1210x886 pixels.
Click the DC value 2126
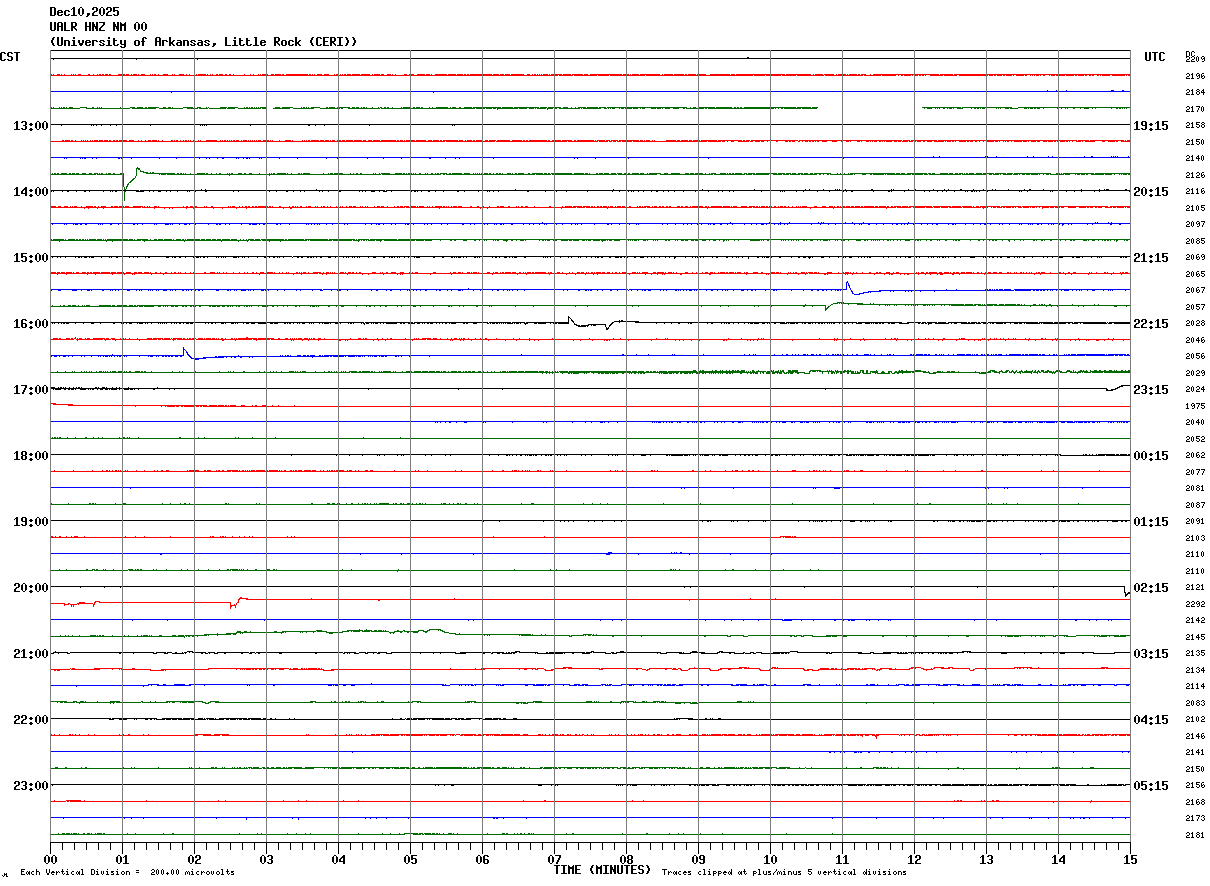pos(1195,175)
